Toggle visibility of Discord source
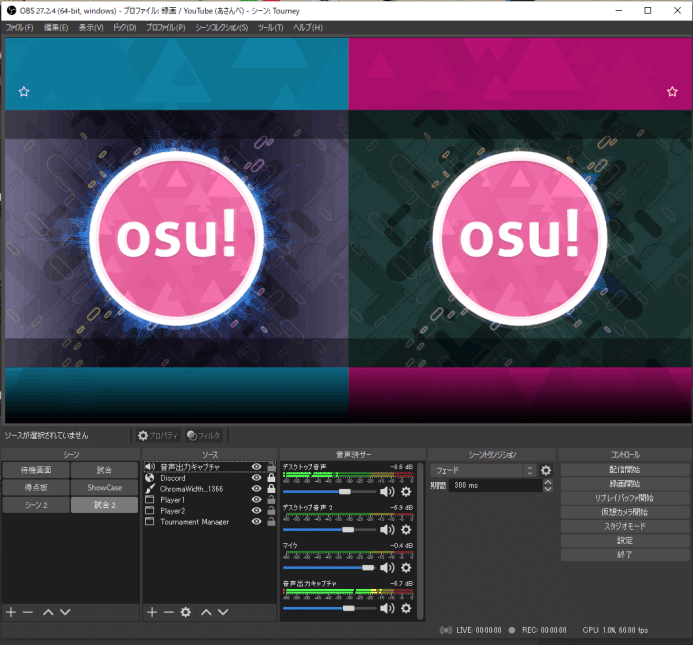693x645 pixels. tap(256, 478)
